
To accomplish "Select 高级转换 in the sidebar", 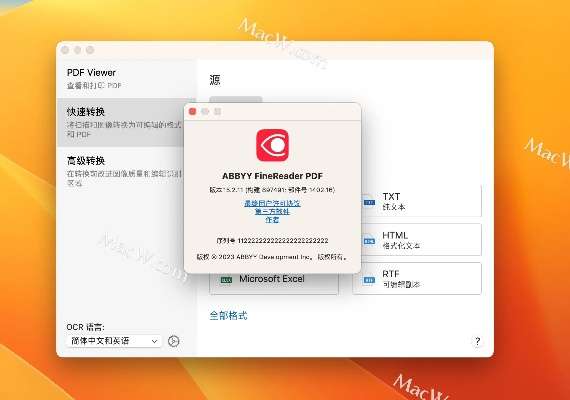I will click(120, 171).
